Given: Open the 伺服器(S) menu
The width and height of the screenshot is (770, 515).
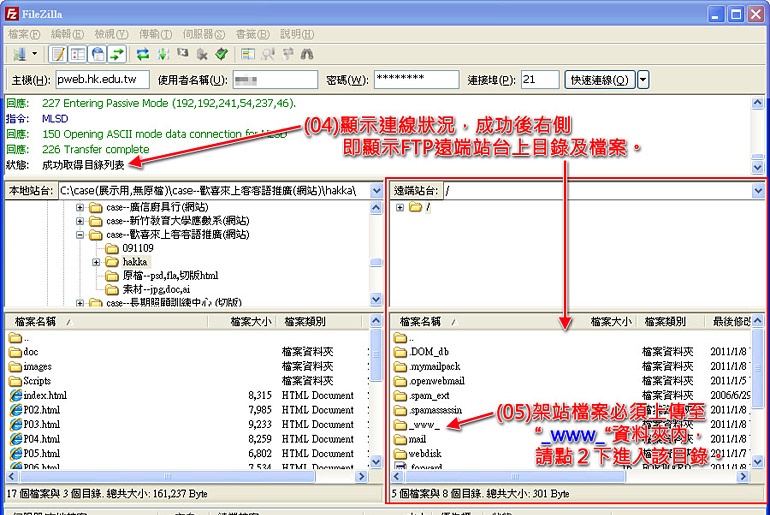Looking at the screenshot, I should (204, 34).
